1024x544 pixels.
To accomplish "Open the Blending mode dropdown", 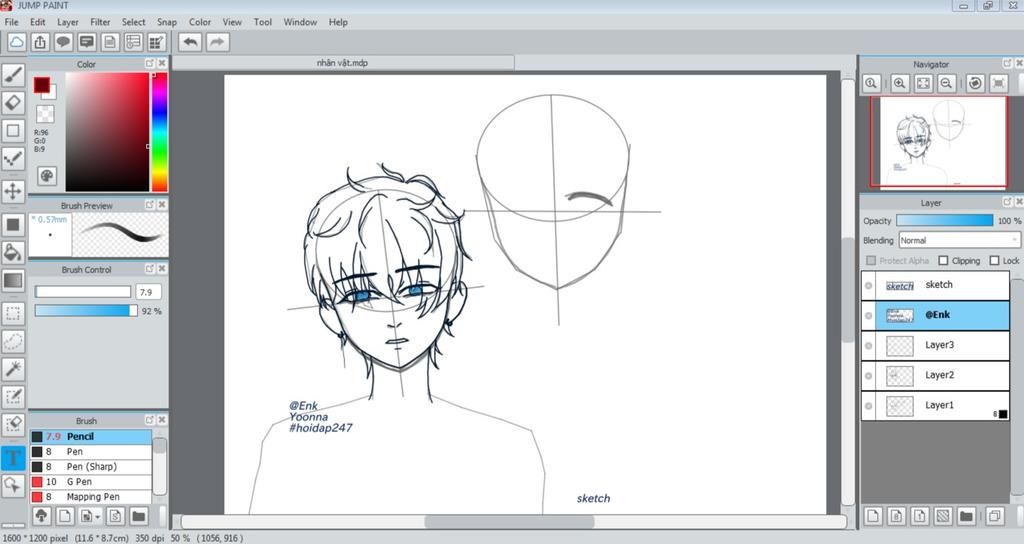I will [x=959, y=240].
